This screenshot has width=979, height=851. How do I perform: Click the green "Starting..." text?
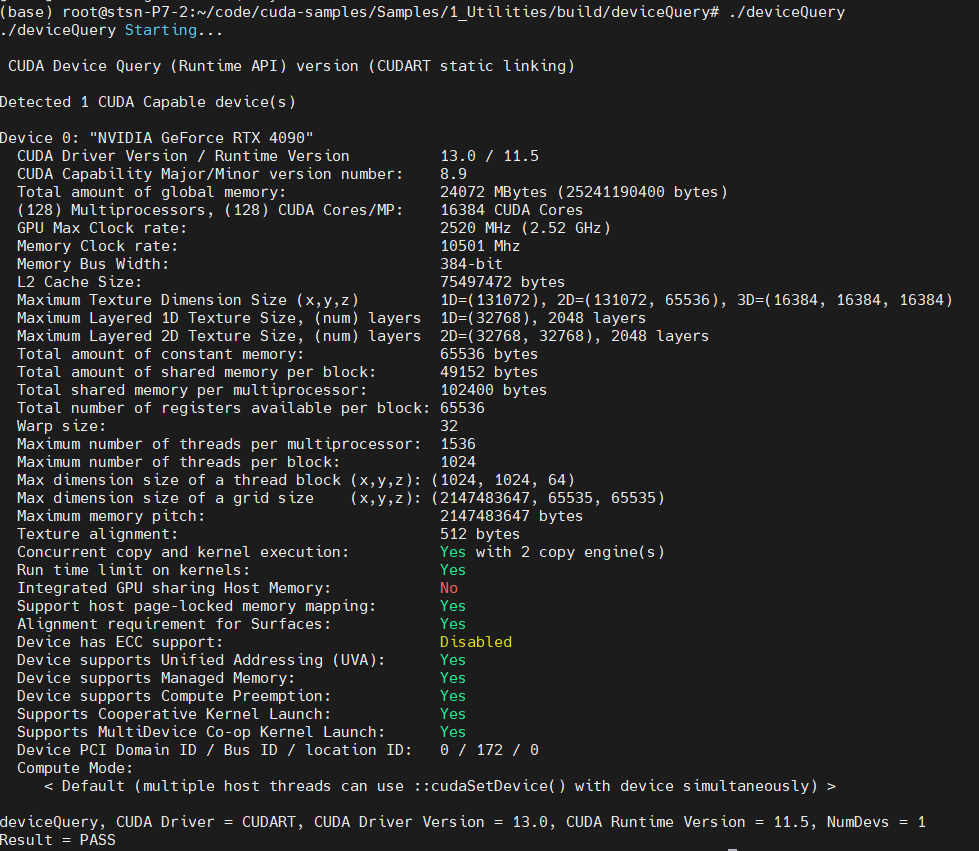174,30
